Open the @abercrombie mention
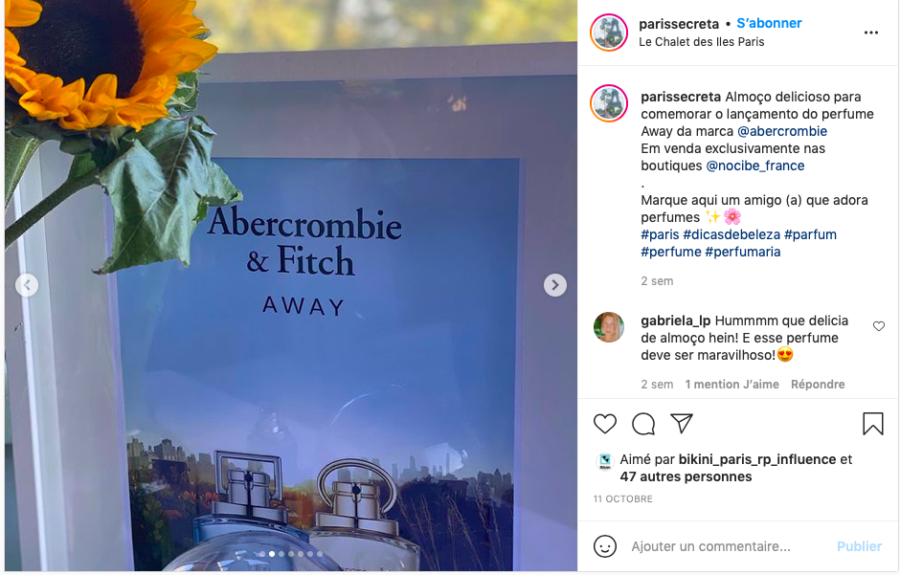Screen dimensions: 900x575 pos(782,131)
